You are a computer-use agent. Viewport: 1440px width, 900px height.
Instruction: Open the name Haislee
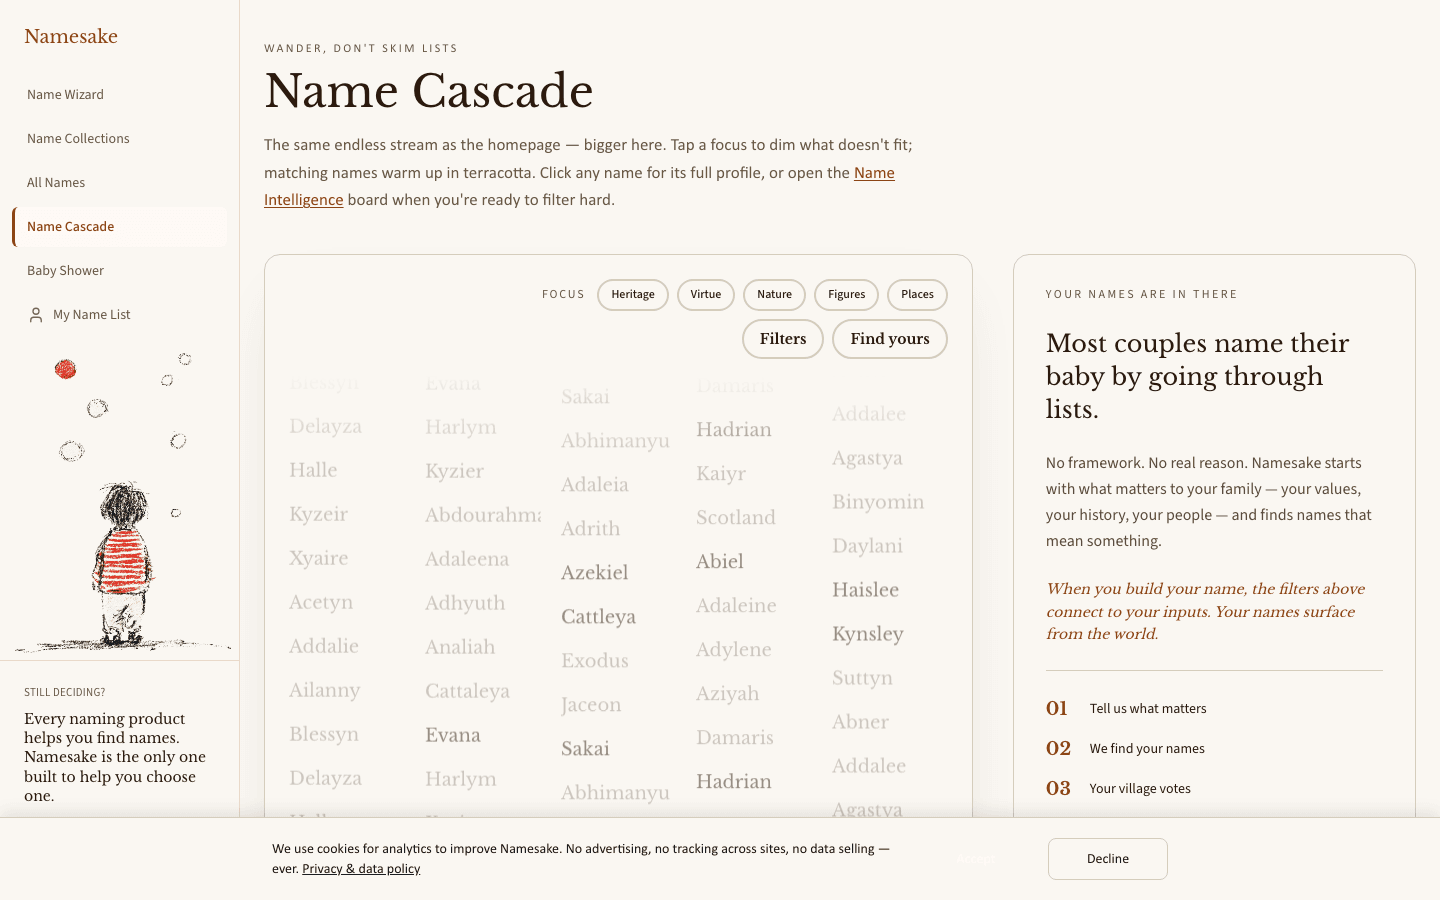865,590
